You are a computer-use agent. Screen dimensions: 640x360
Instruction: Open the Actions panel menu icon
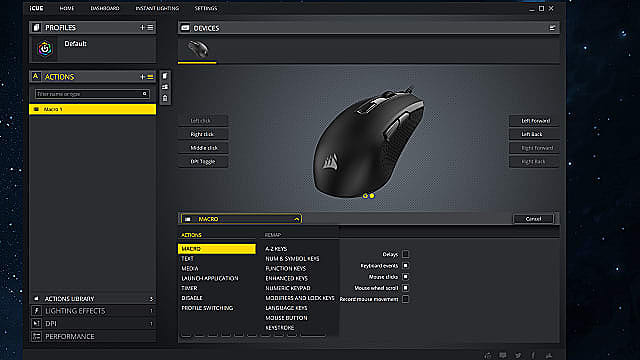click(150, 77)
